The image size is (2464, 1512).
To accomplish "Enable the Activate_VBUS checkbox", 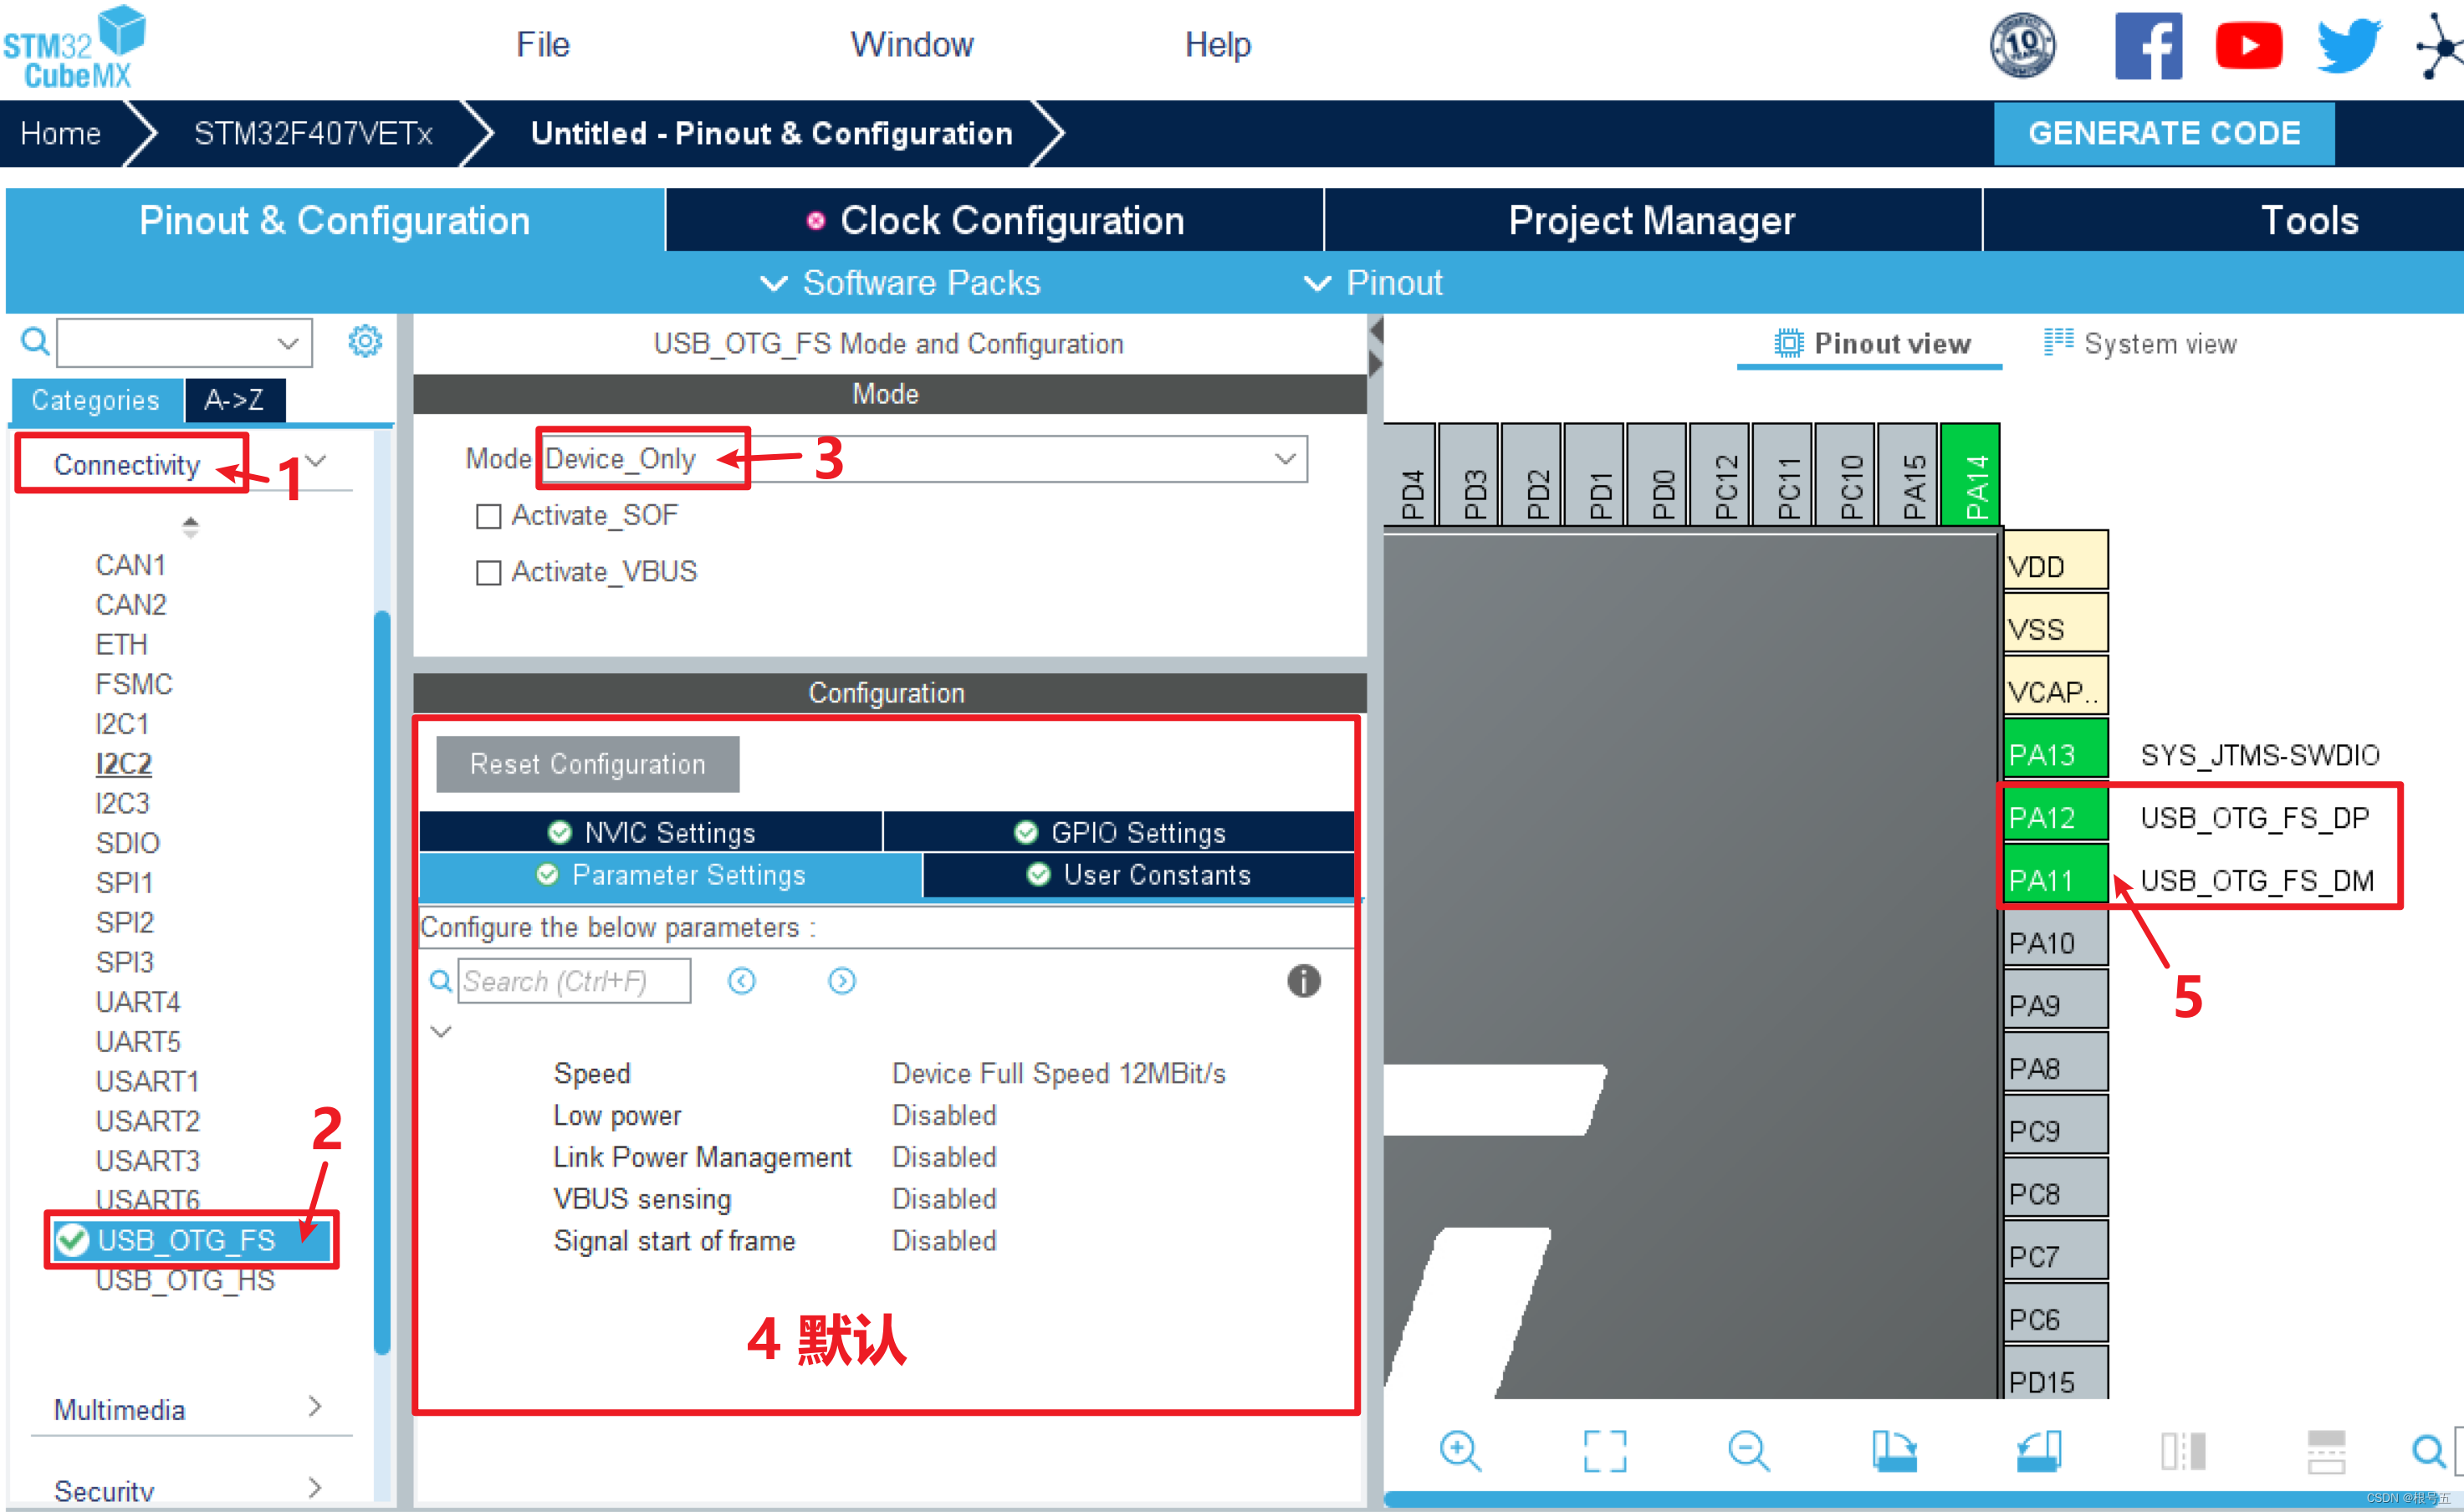I will pyautogui.click(x=488, y=572).
